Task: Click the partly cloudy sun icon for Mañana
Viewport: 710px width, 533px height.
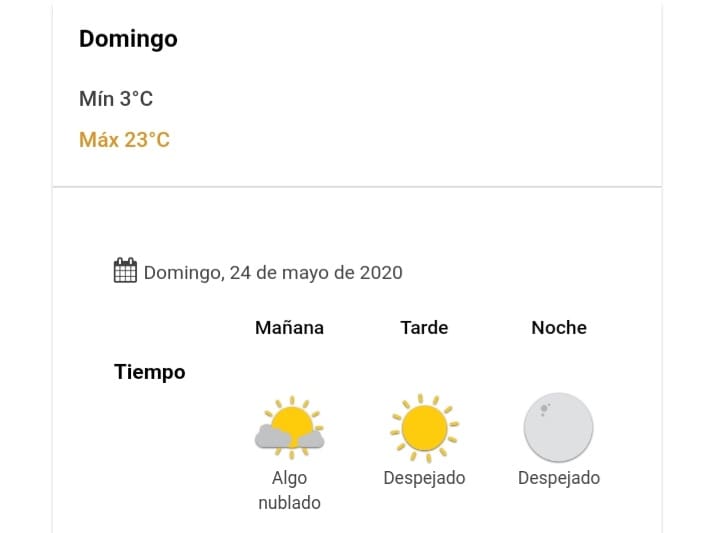Action: click(289, 427)
